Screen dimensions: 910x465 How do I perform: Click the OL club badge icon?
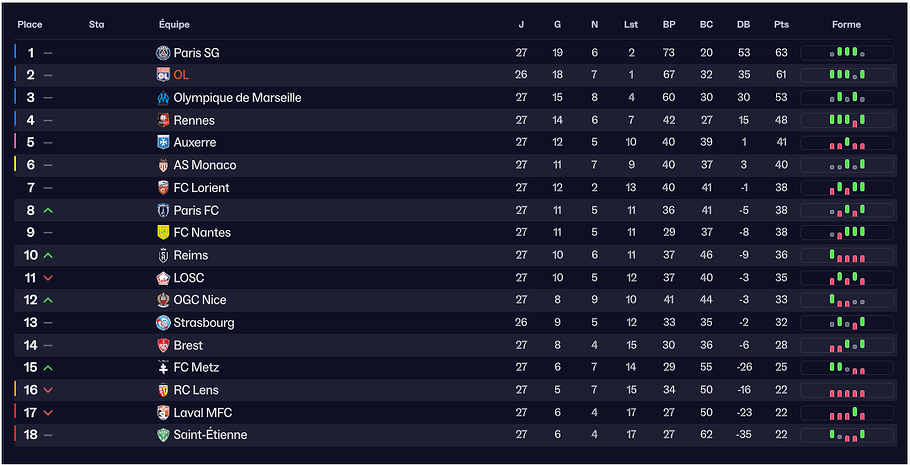click(x=164, y=75)
